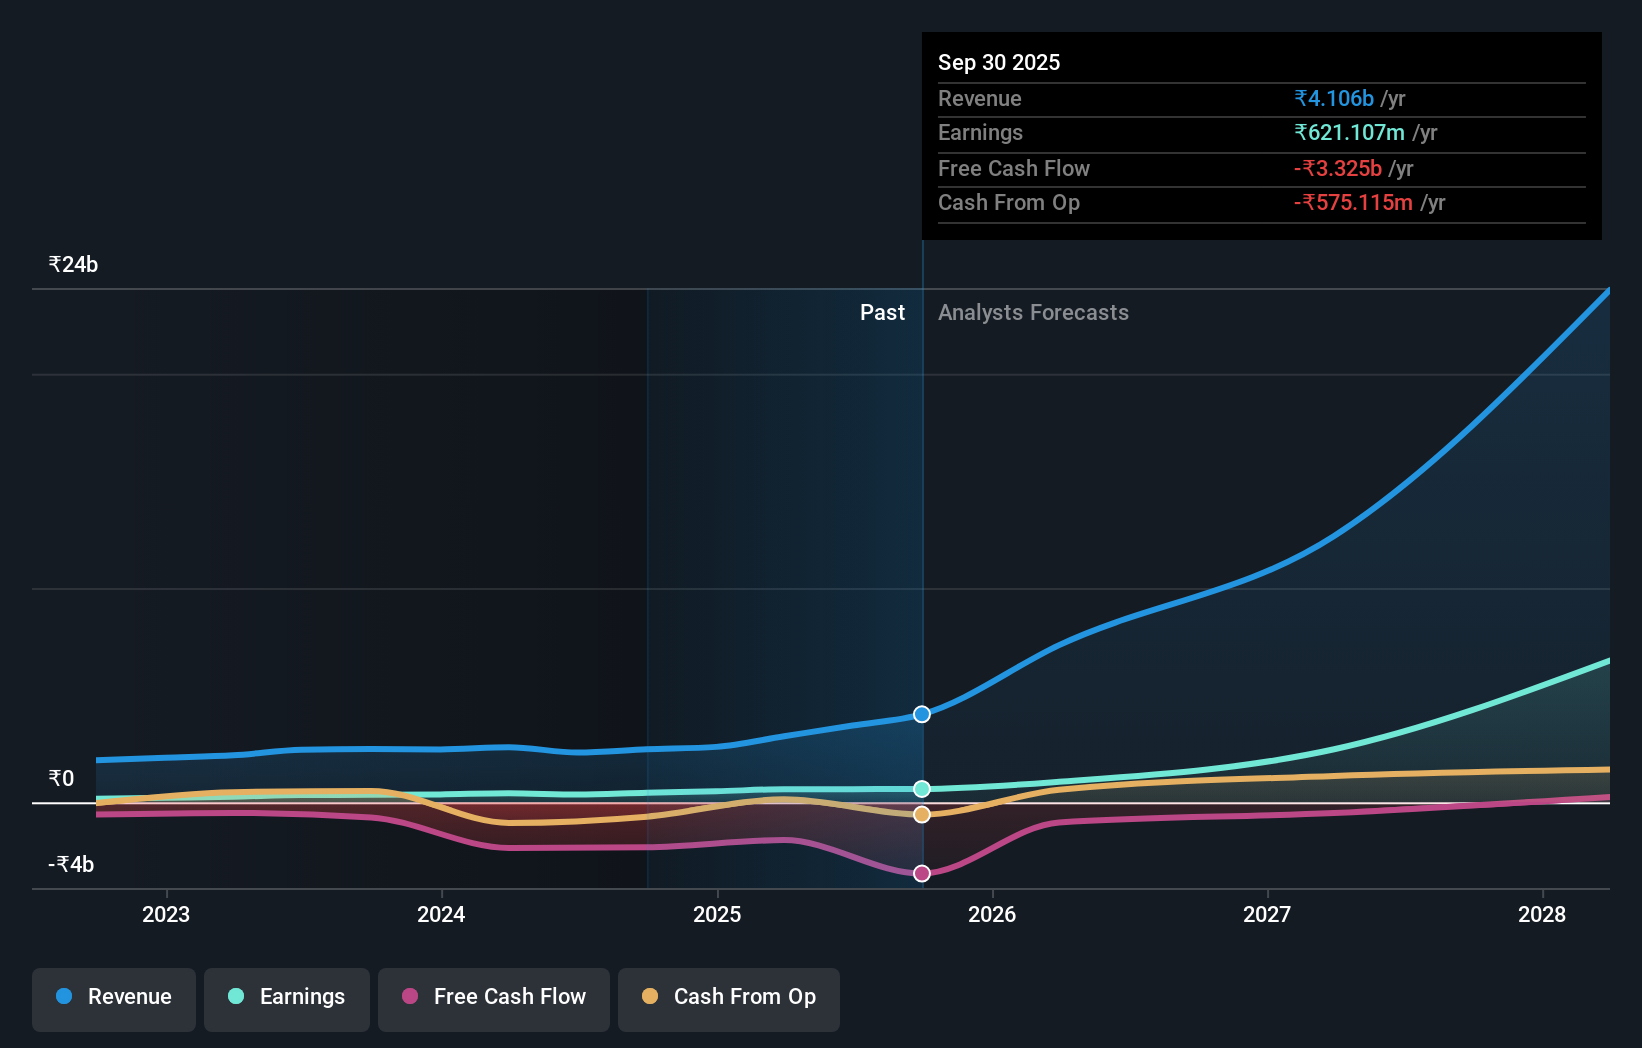Switch to the Past section label
1642x1048 pixels.
click(882, 312)
